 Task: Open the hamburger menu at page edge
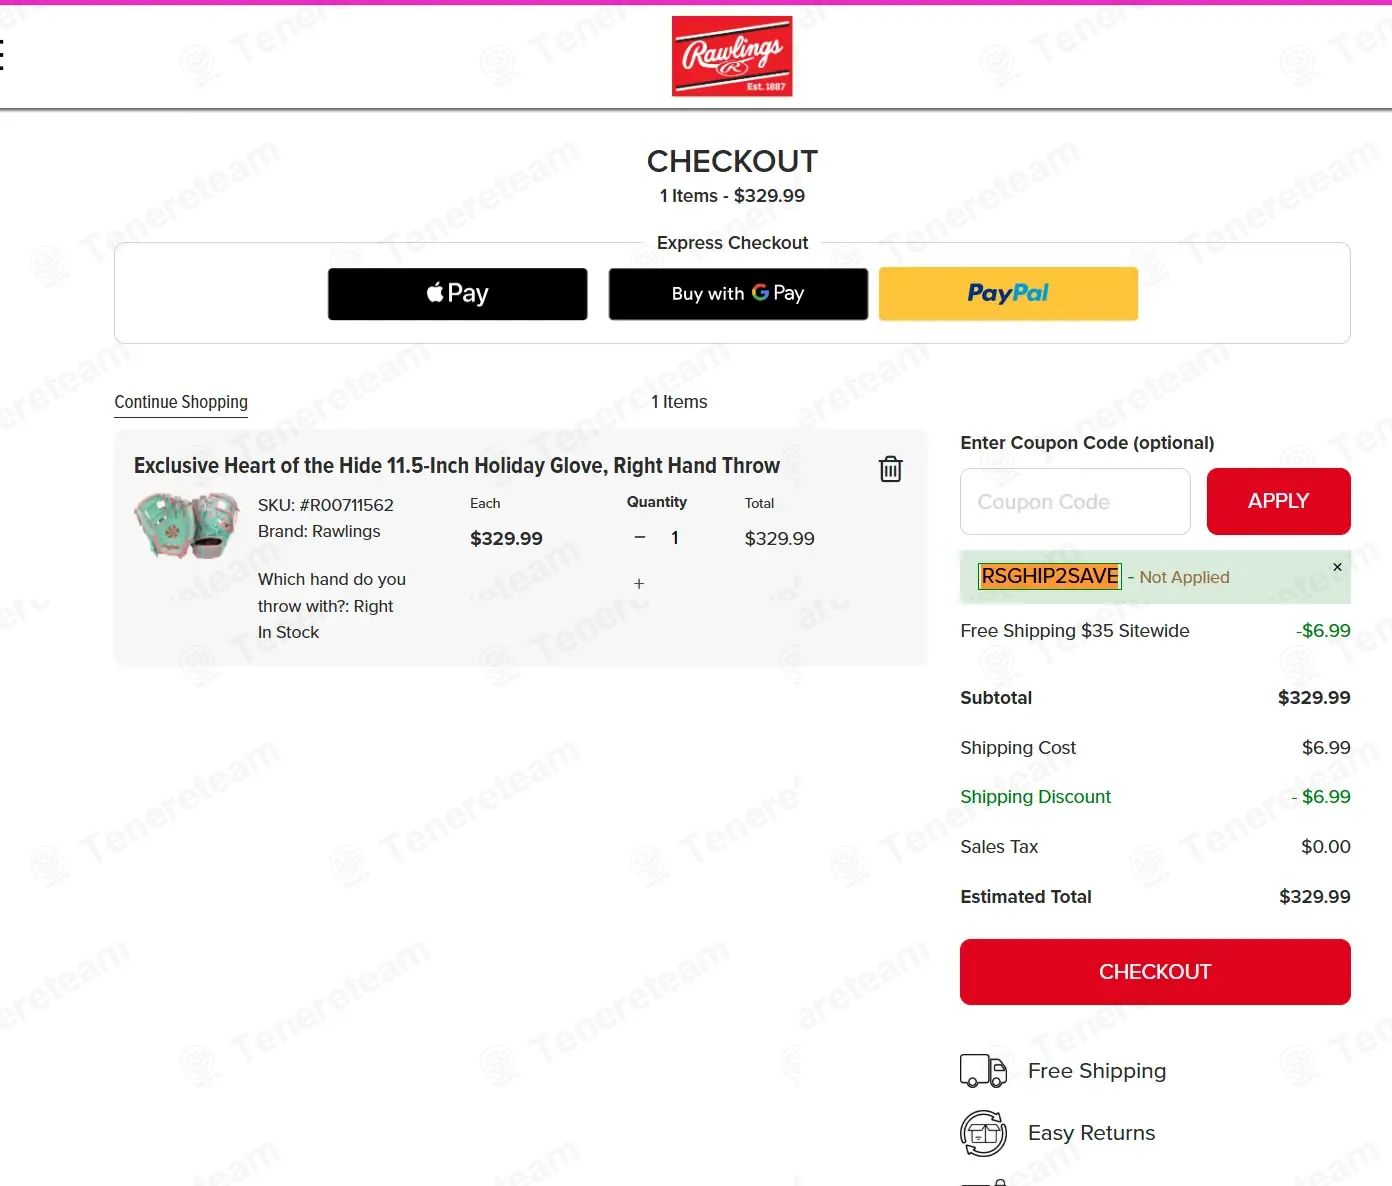pos(2,54)
